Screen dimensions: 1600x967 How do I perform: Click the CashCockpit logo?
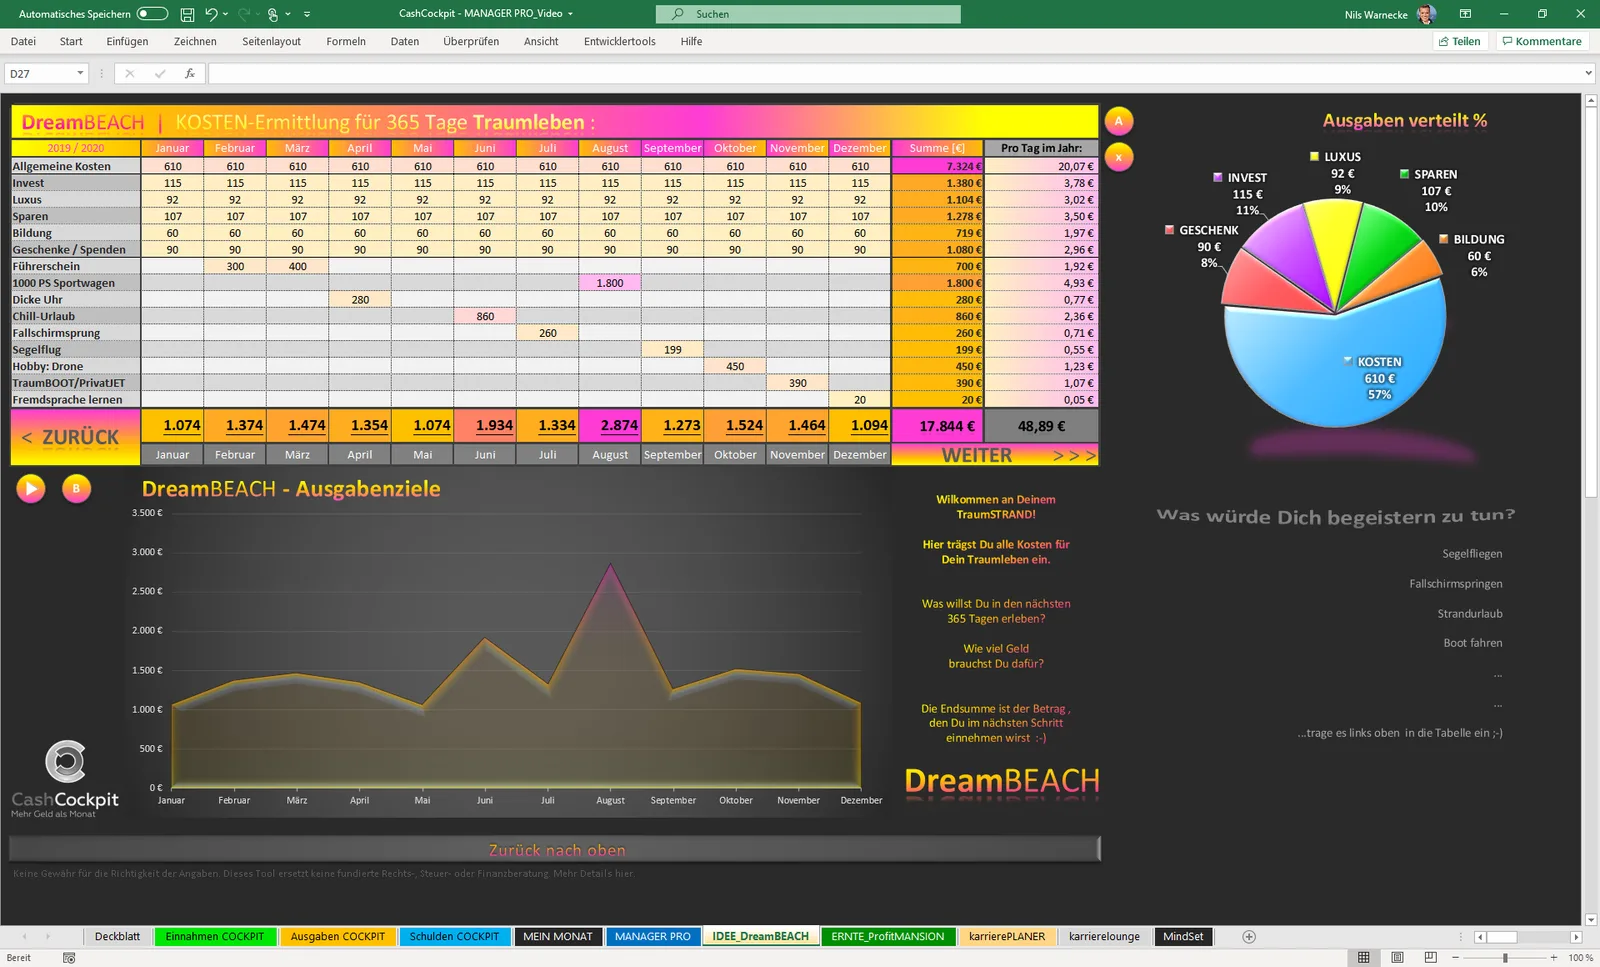click(65, 779)
